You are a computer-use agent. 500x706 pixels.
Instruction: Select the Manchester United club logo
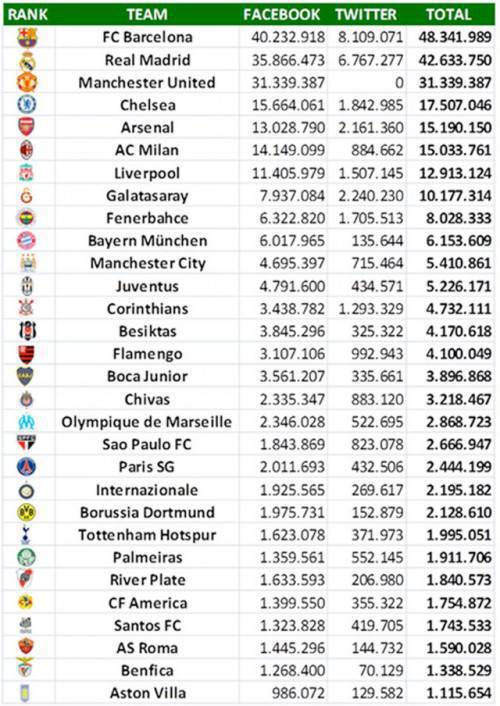click(x=27, y=82)
